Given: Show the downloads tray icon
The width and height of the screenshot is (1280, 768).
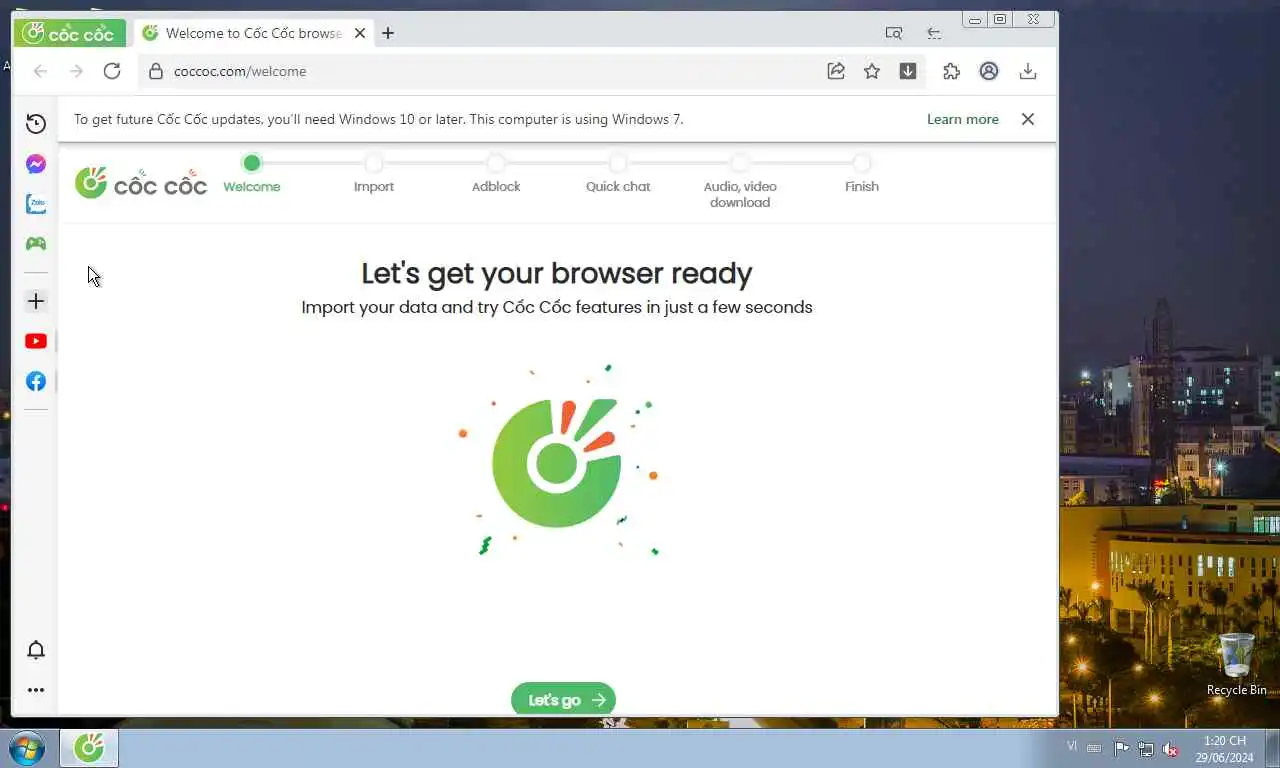Looking at the screenshot, I should 1028,71.
